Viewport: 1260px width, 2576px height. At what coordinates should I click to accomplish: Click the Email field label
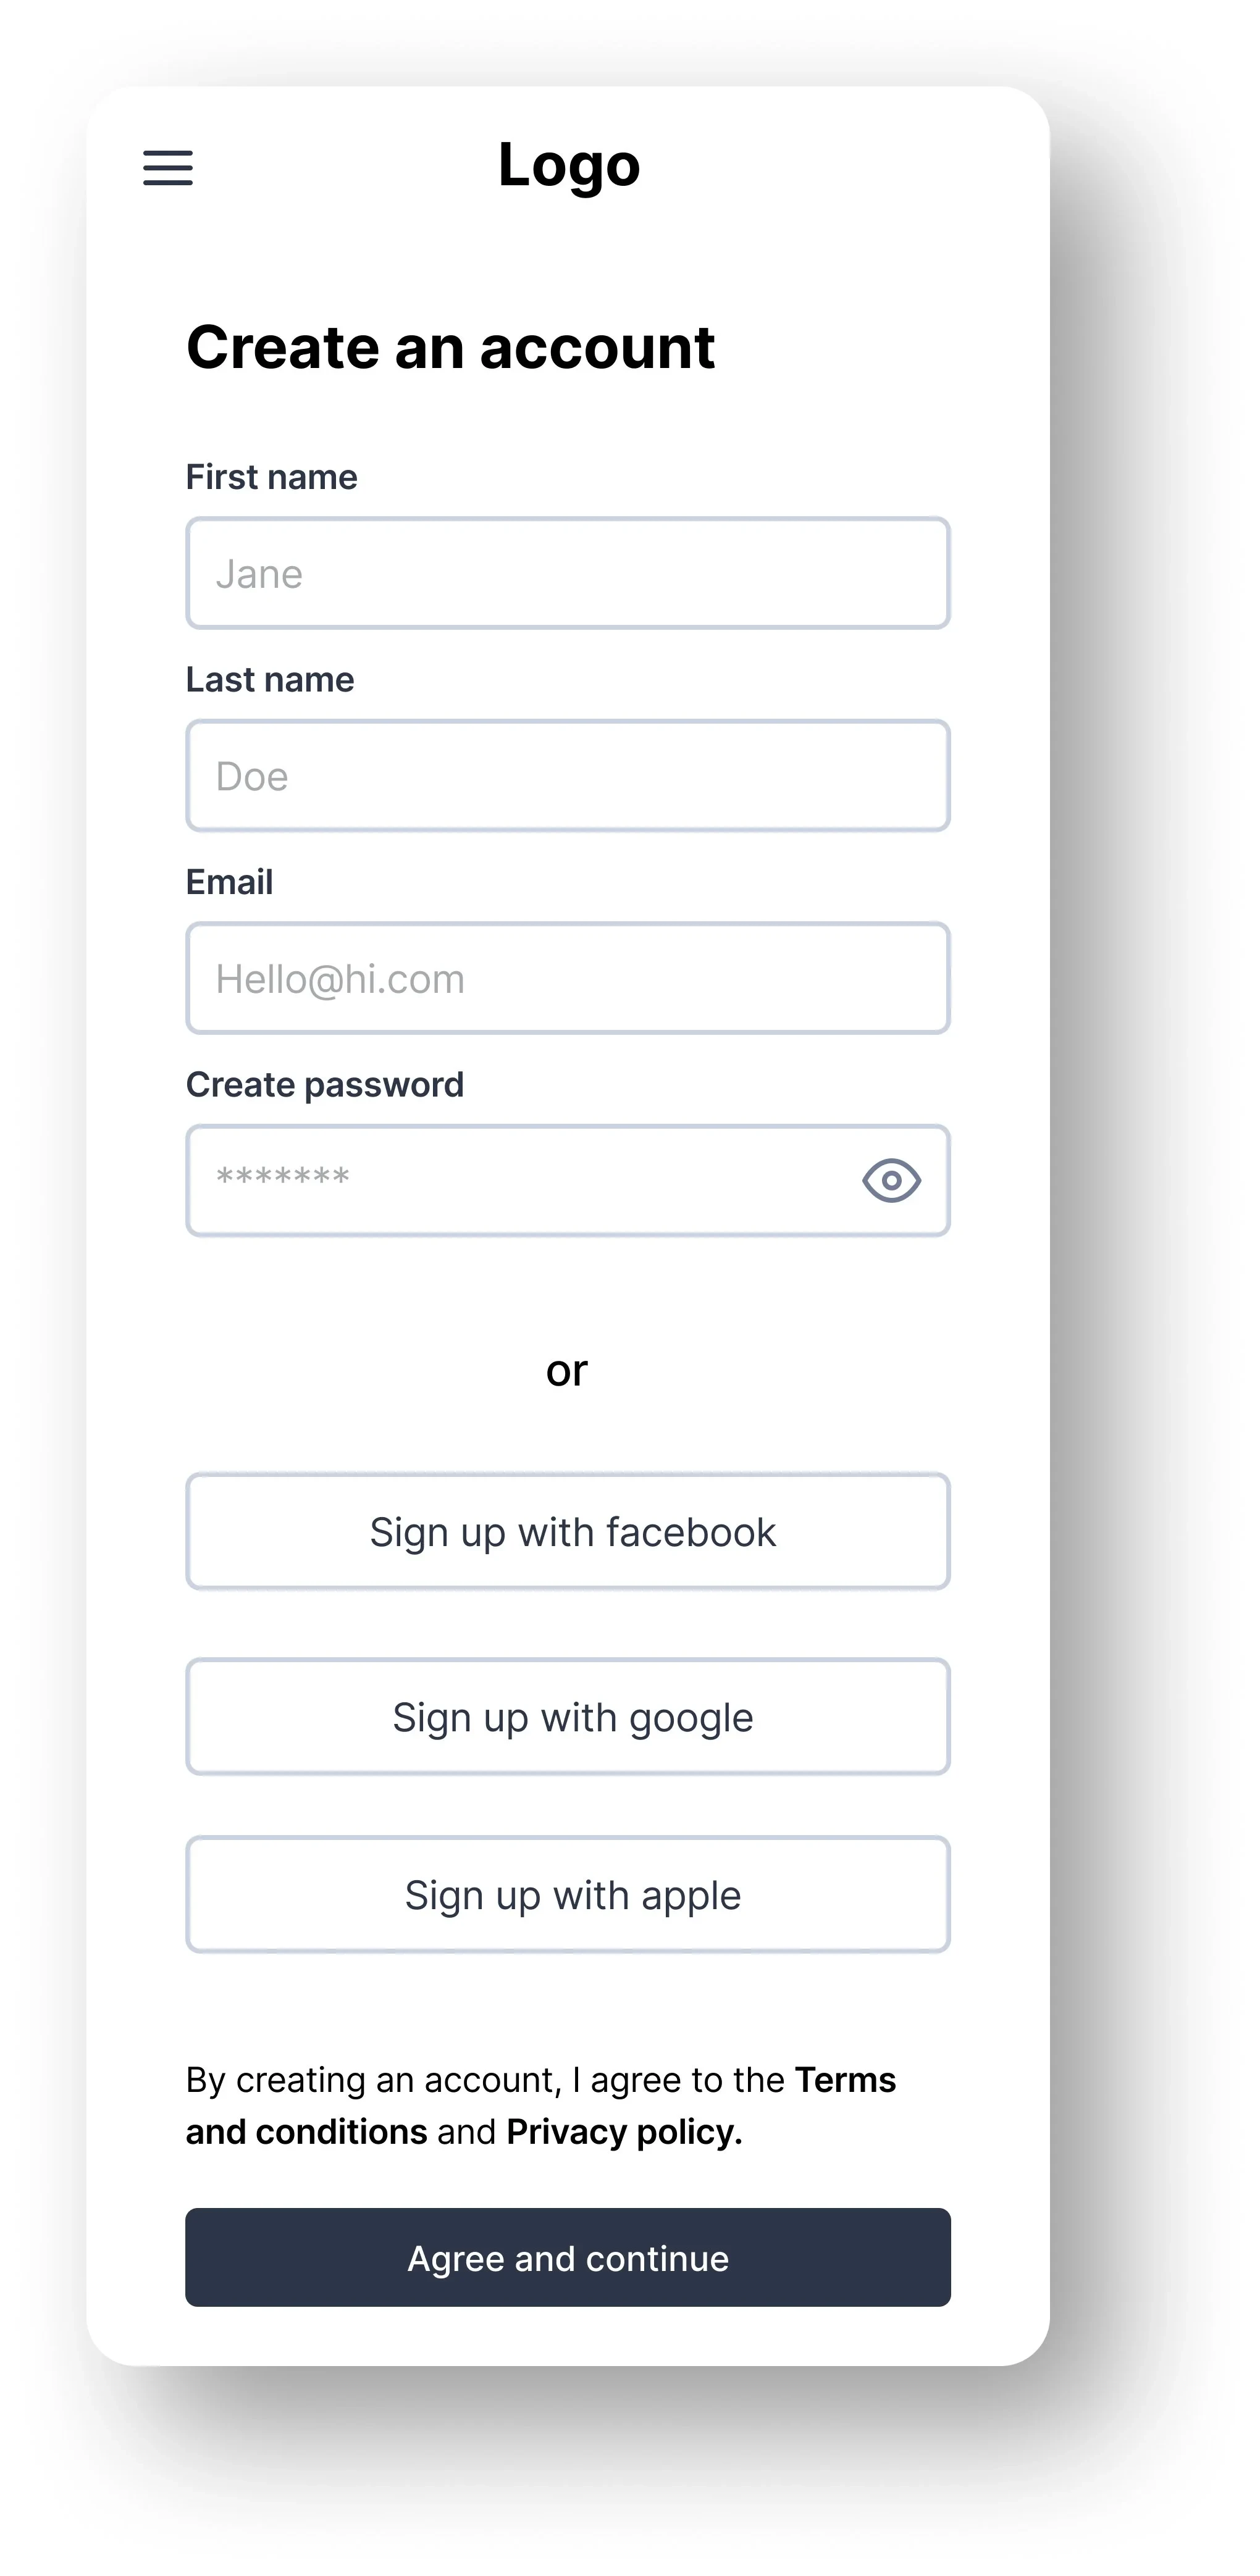click(229, 882)
